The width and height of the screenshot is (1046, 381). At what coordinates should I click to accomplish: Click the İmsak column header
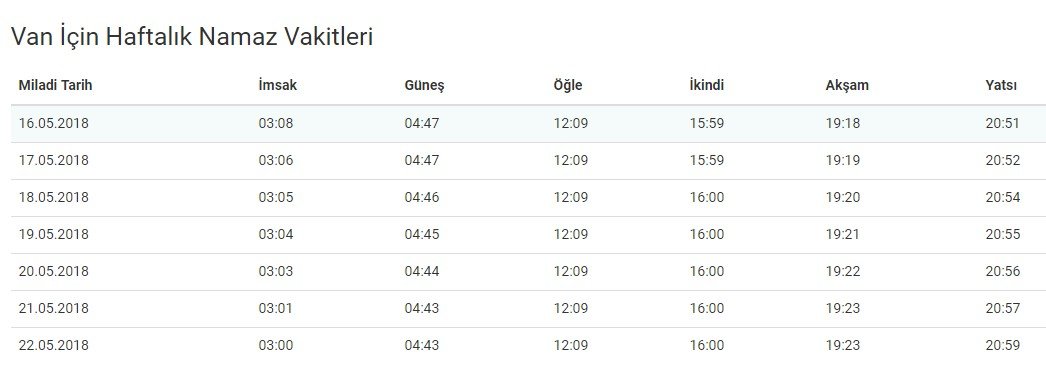point(278,85)
